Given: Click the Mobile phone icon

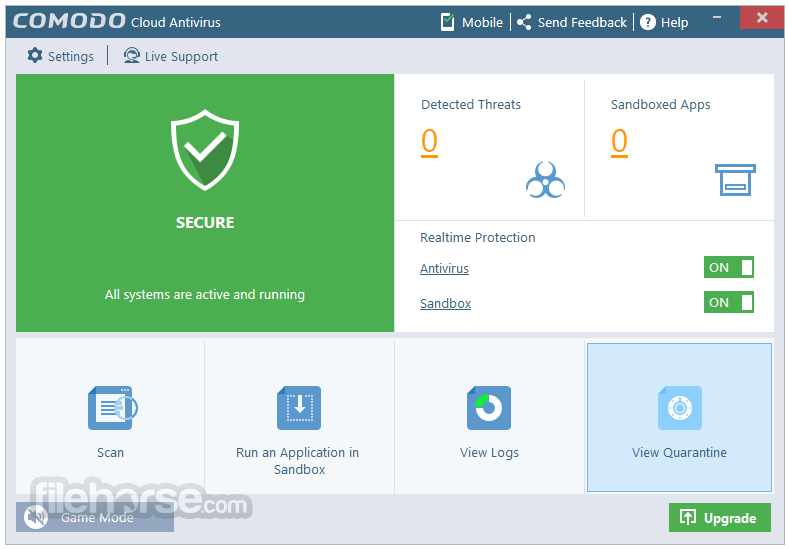Looking at the screenshot, I should (447, 22).
